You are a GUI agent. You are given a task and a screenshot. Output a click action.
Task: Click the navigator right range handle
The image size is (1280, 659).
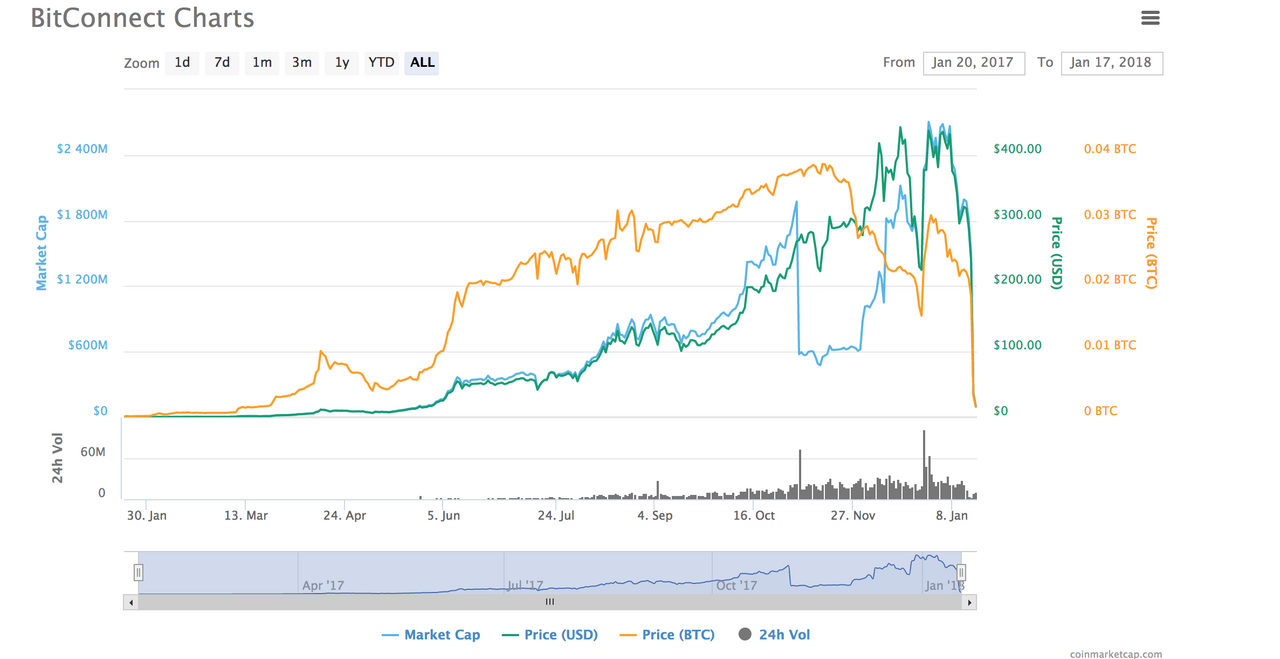(961, 573)
